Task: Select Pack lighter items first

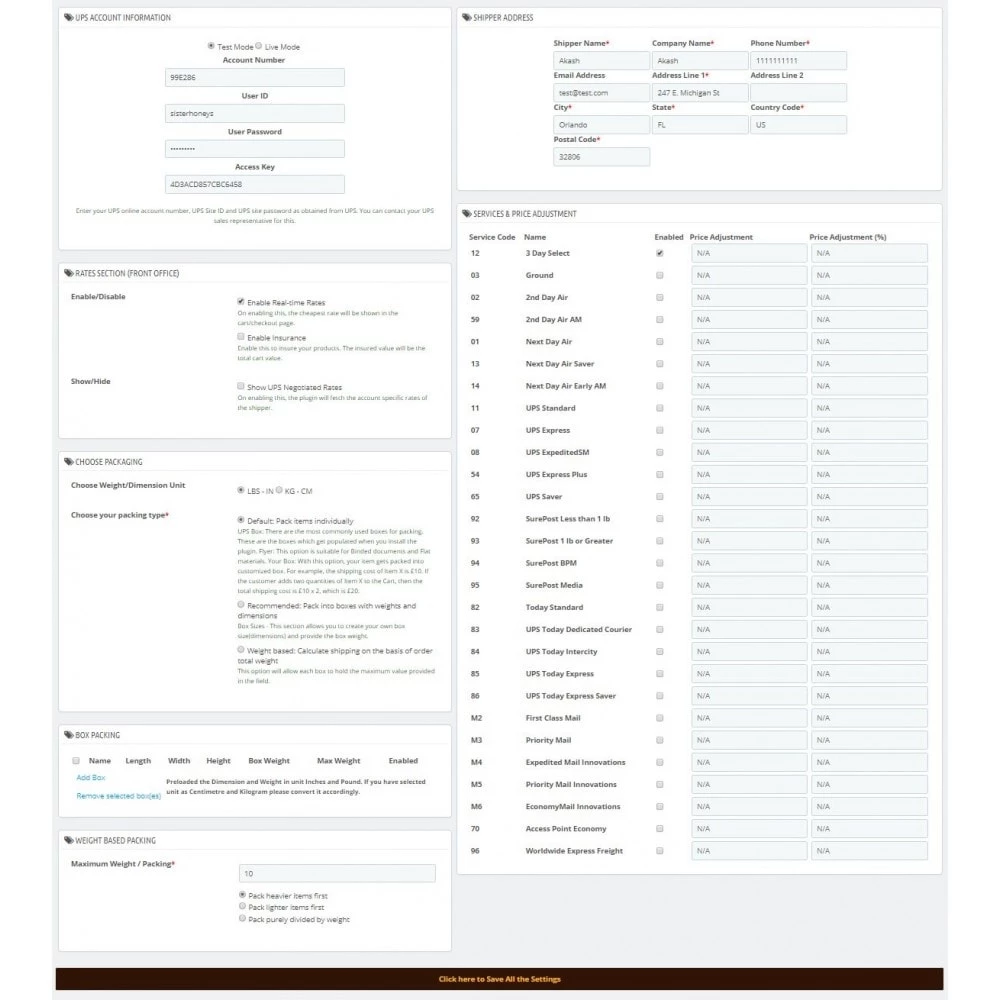Action: click(x=242, y=906)
